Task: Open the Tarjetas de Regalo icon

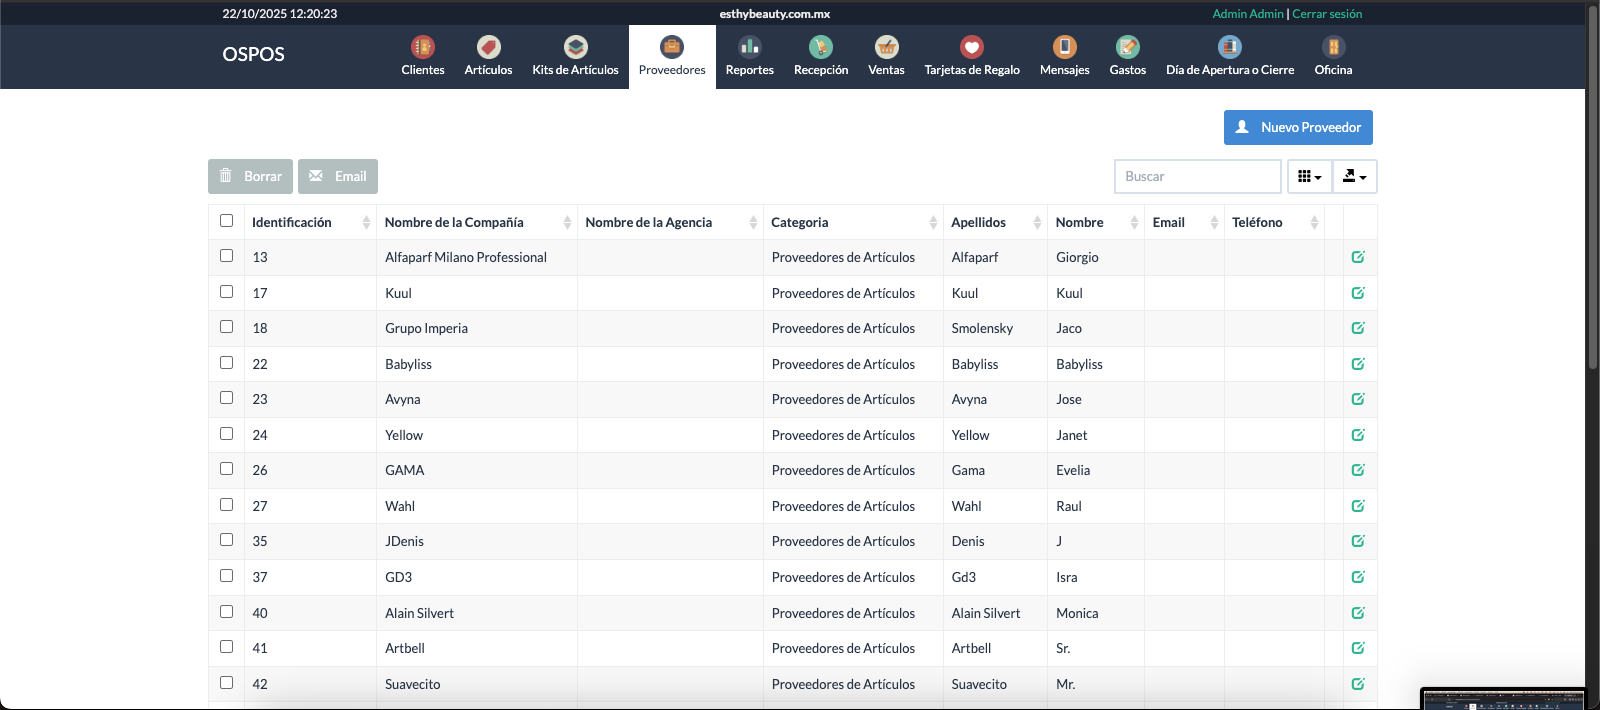Action: point(971,48)
